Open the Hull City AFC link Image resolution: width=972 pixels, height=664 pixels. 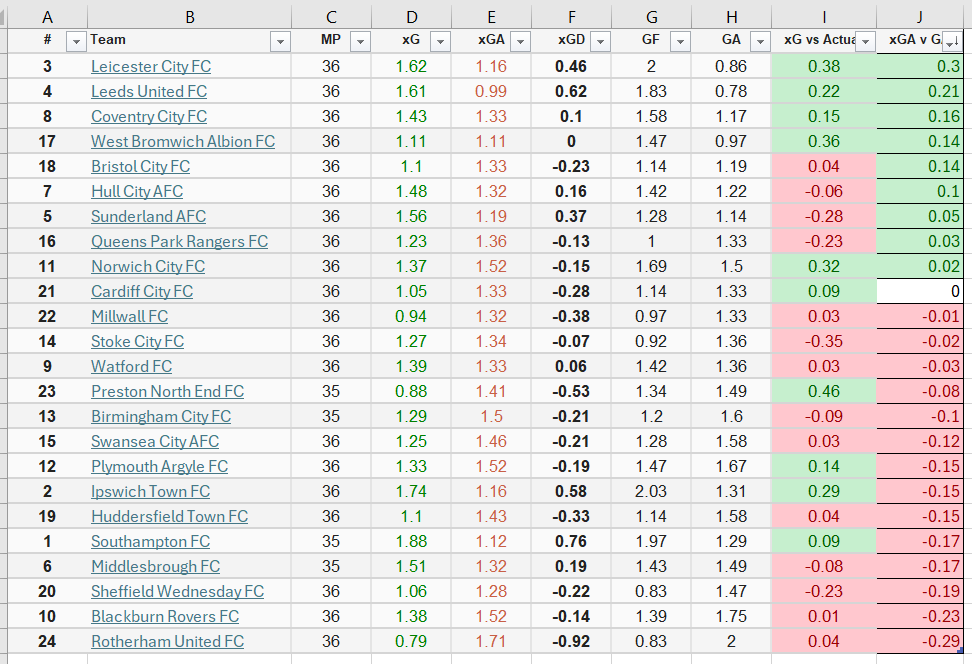tap(137, 192)
